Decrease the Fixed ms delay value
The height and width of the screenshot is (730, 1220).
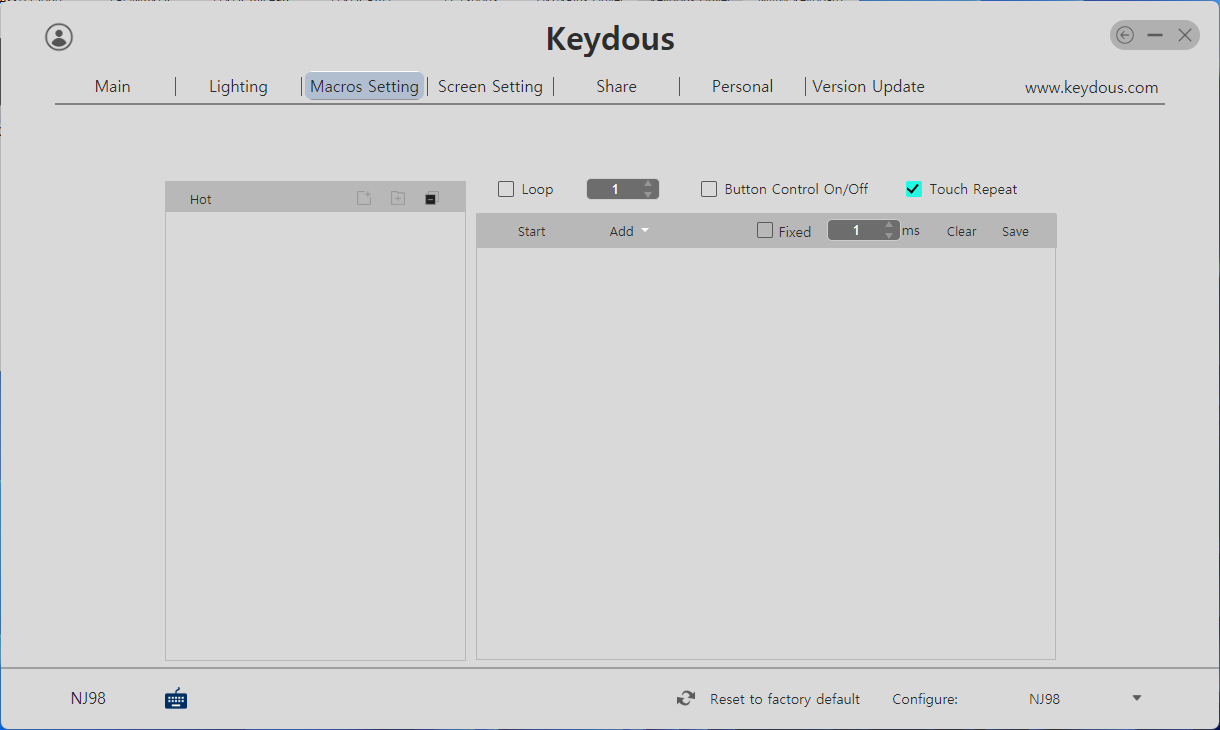[889, 235]
